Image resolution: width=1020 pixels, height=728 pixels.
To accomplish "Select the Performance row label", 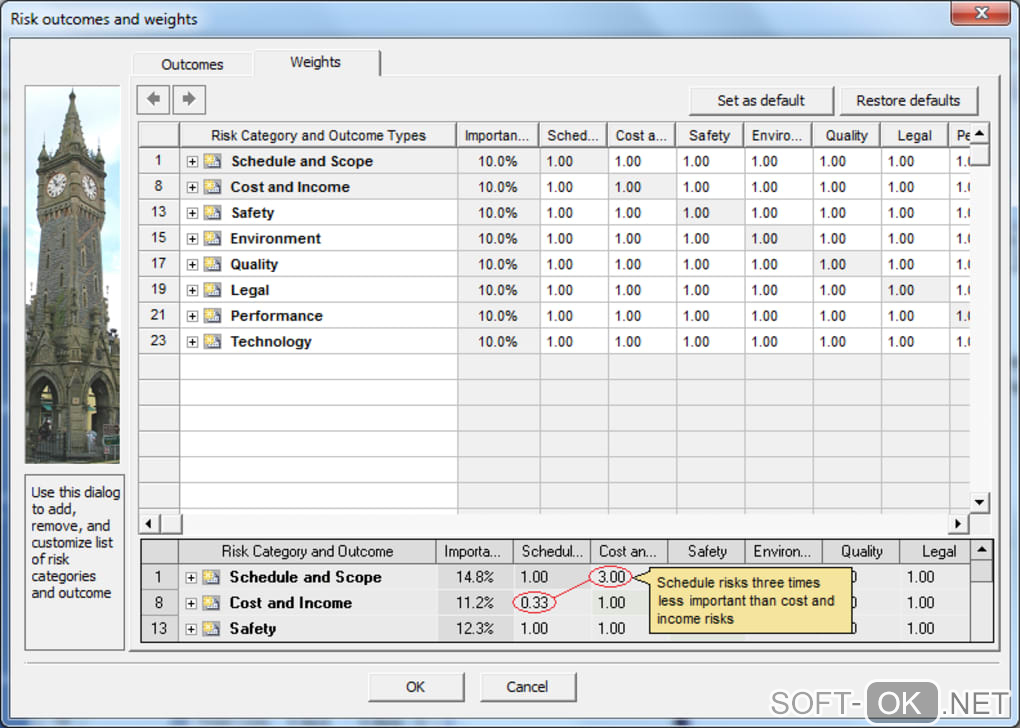I will pos(276,316).
